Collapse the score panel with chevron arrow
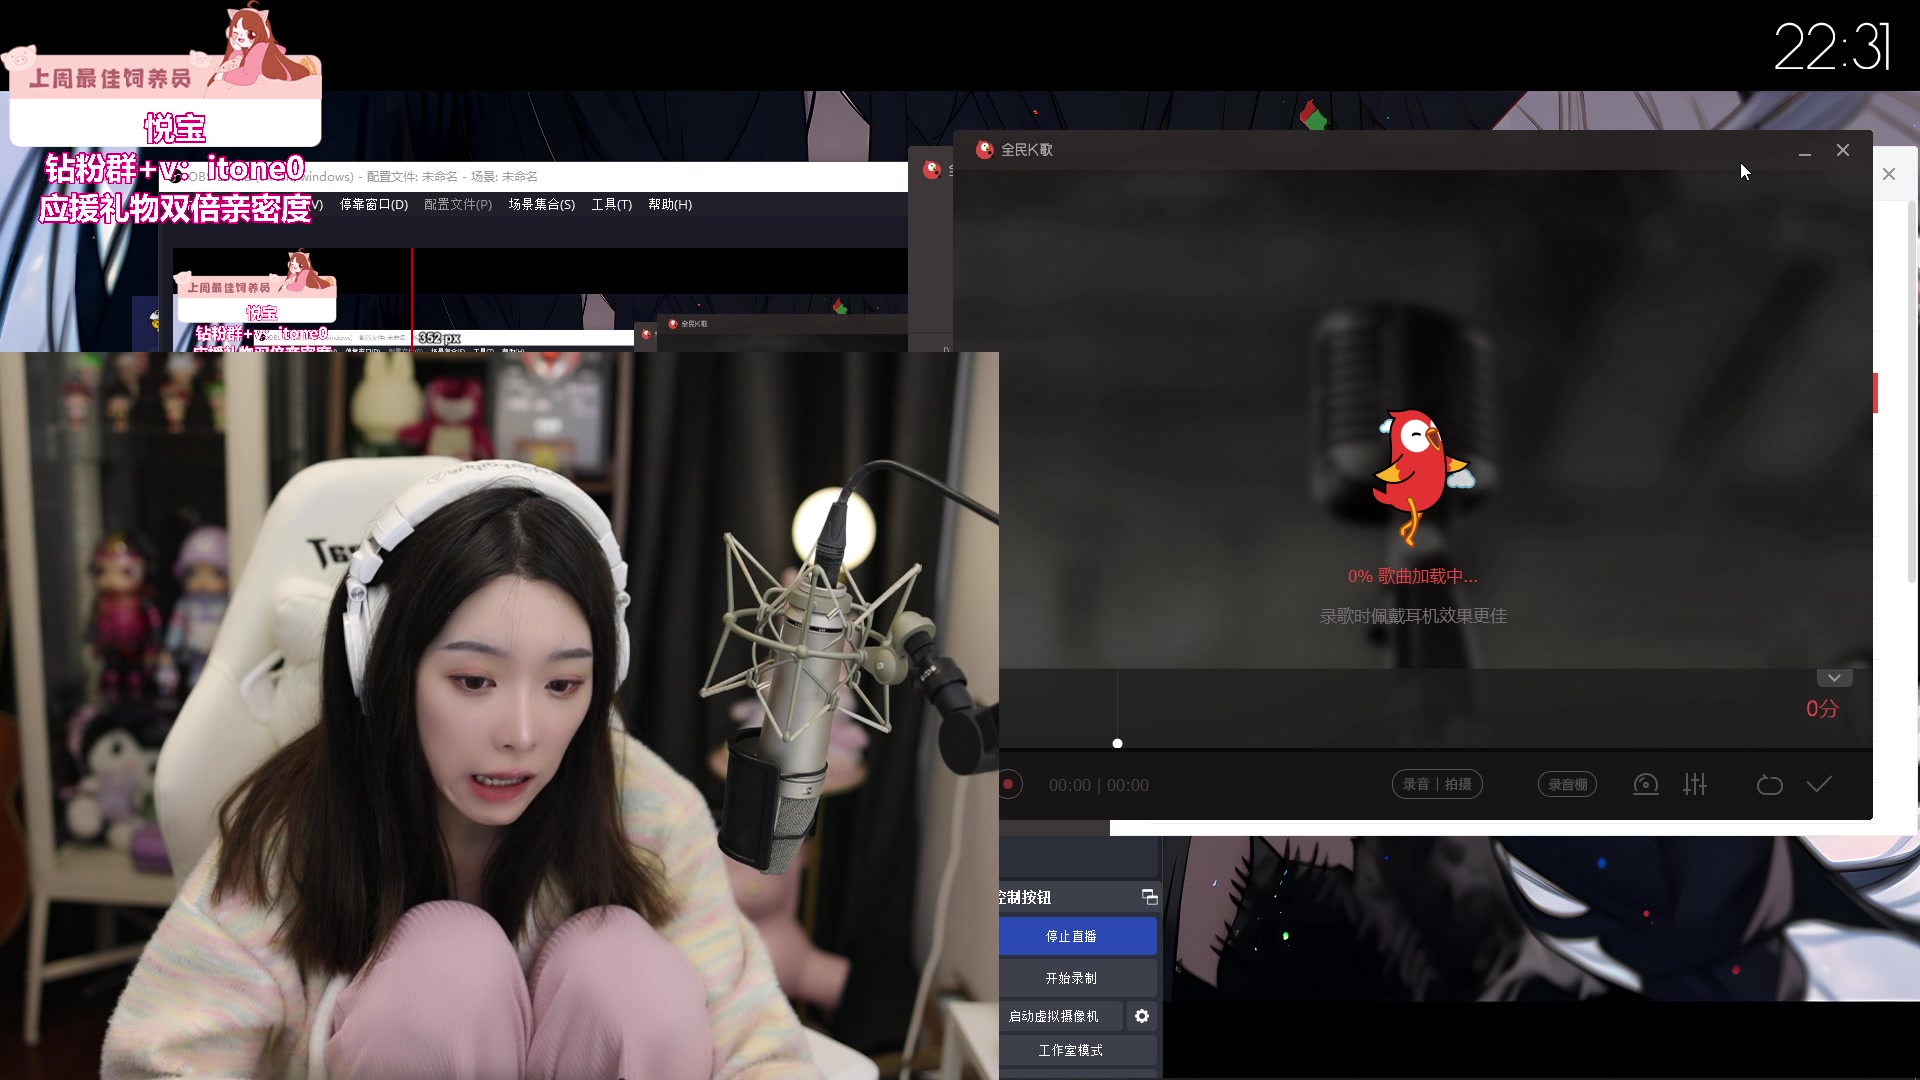The image size is (1920, 1080). [x=1834, y=678]
